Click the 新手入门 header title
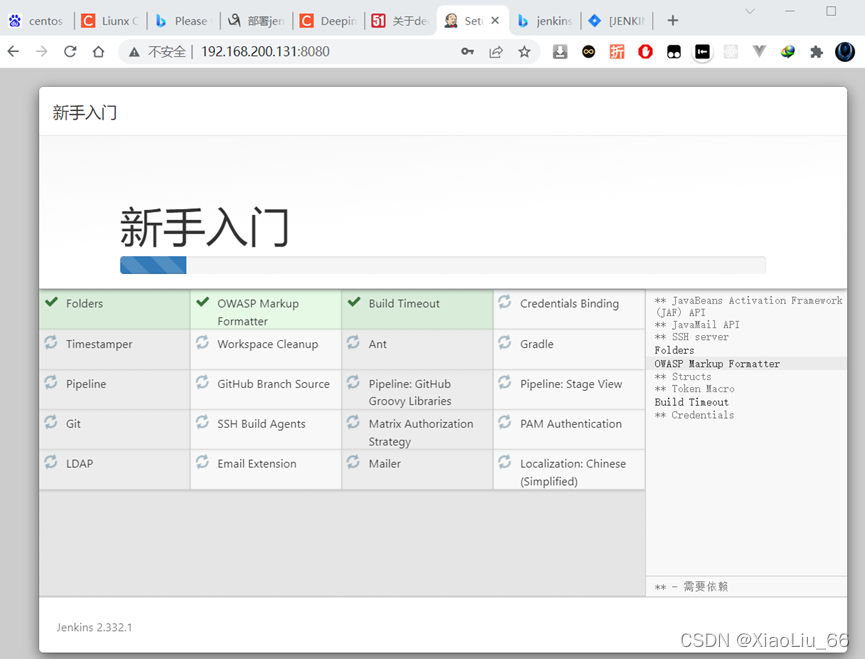Image resolution: width=865 pixels, height=659 pixels. pyautogui.click(x=84, y=112)
